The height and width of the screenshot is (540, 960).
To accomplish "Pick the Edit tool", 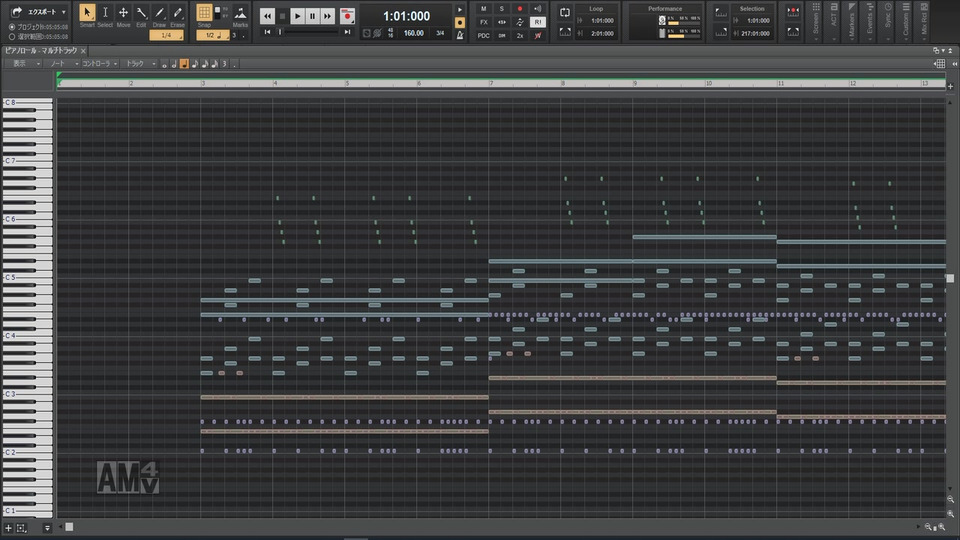I will pos(141,13).
